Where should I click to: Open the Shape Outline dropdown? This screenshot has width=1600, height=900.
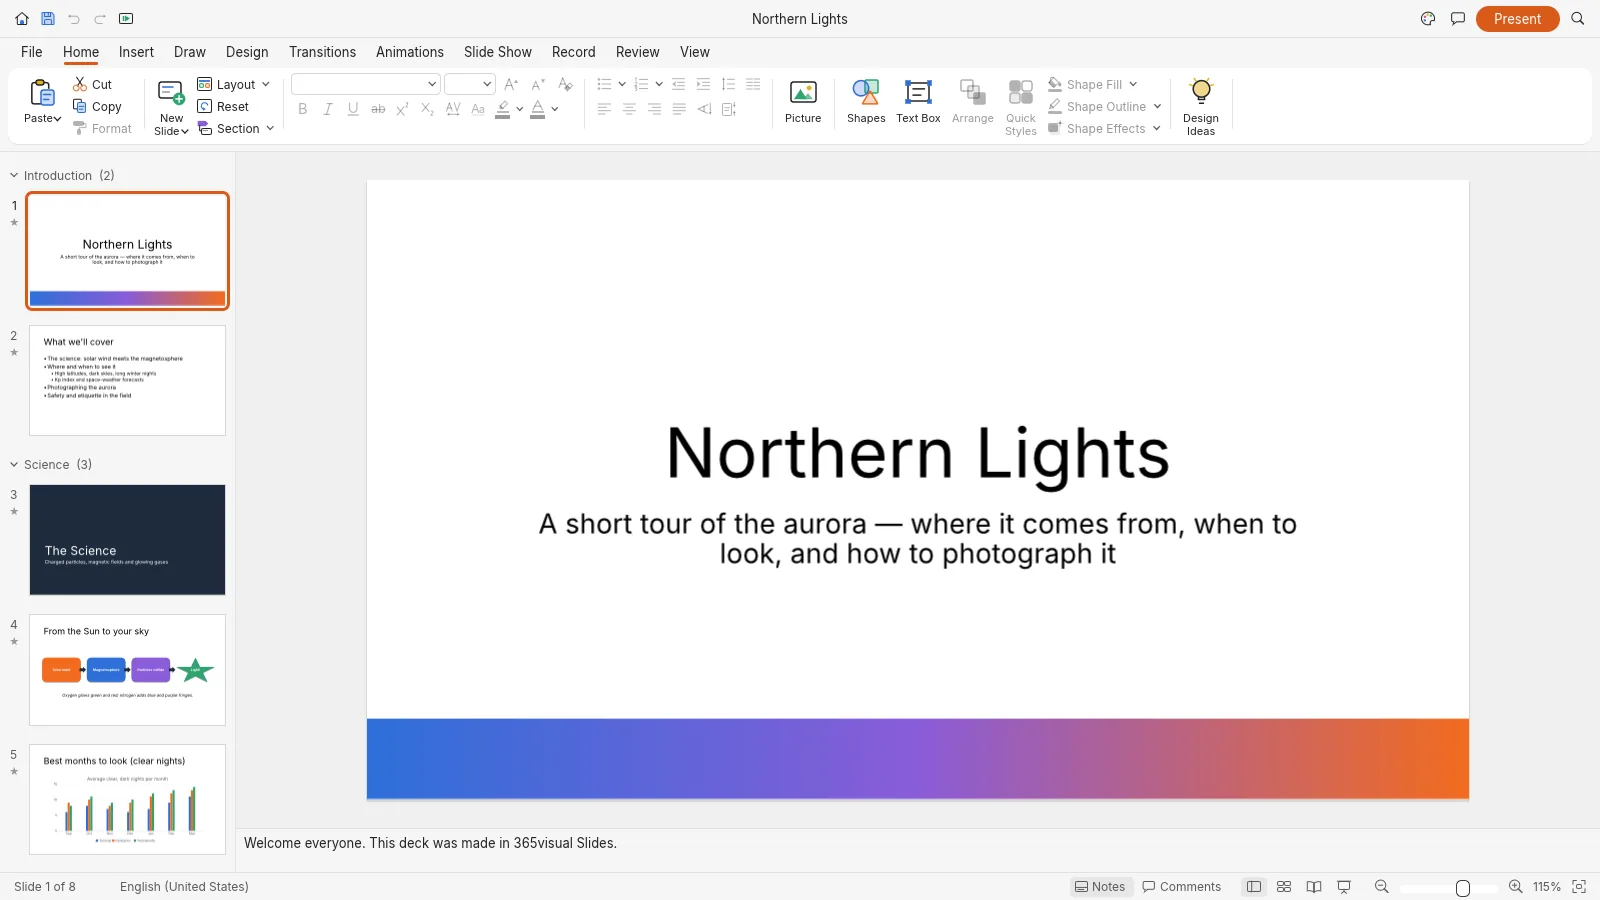tap(1105, 107)
